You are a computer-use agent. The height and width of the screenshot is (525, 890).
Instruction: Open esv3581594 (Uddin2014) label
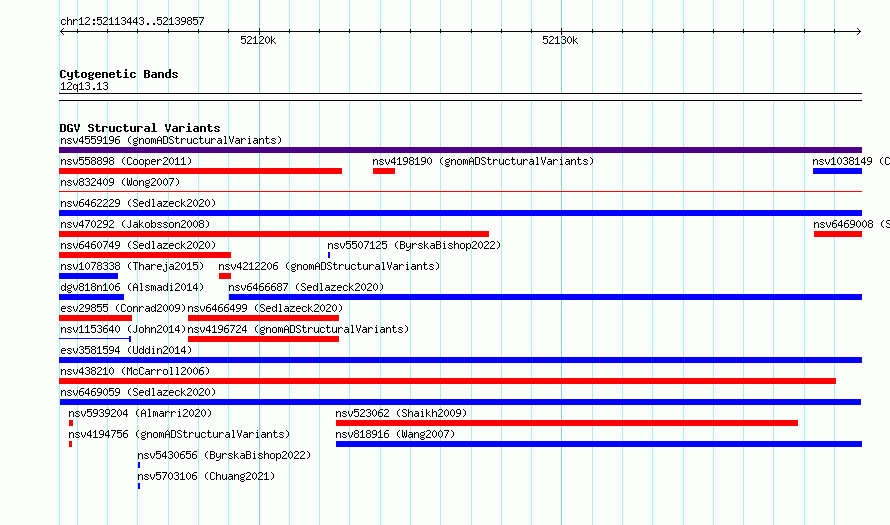(126, 350)
